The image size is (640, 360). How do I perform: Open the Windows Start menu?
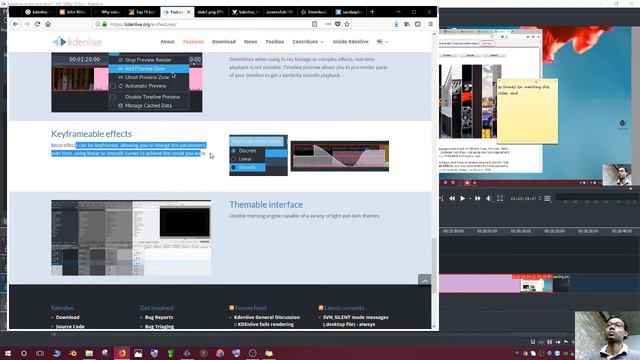tap(8, 353)
